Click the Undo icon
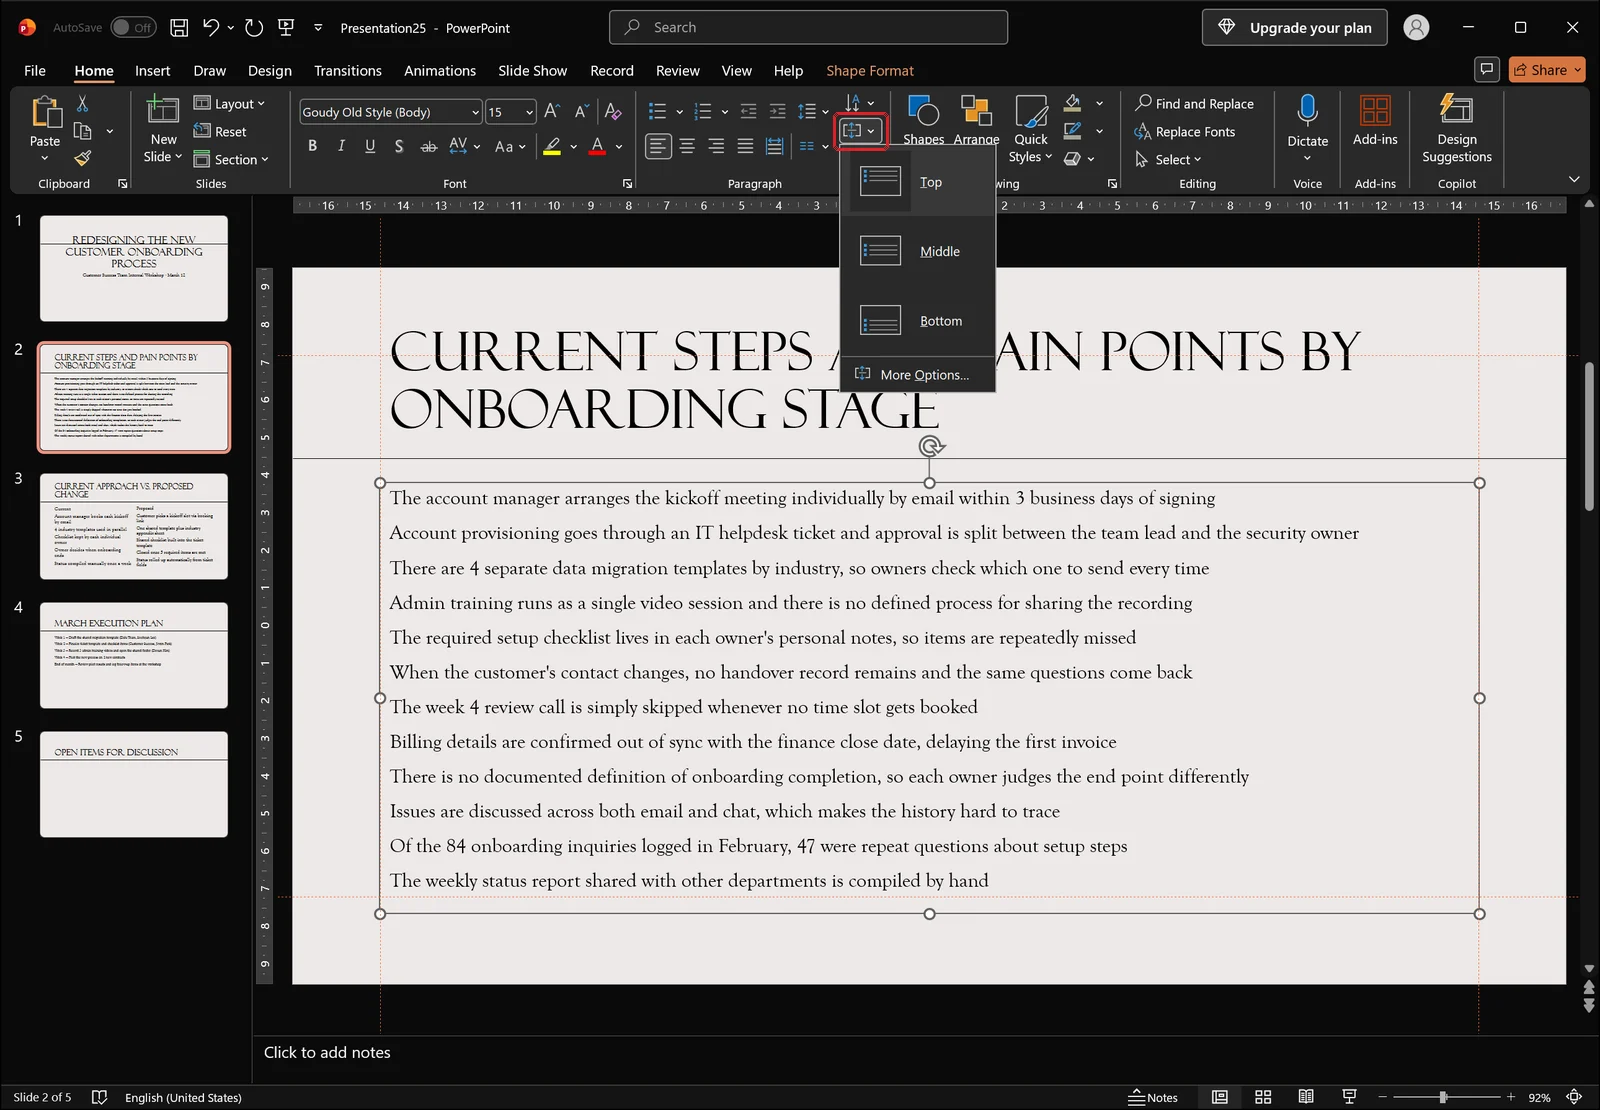The height and width of the screenshot is (1110, 1600). click(211, 28)
